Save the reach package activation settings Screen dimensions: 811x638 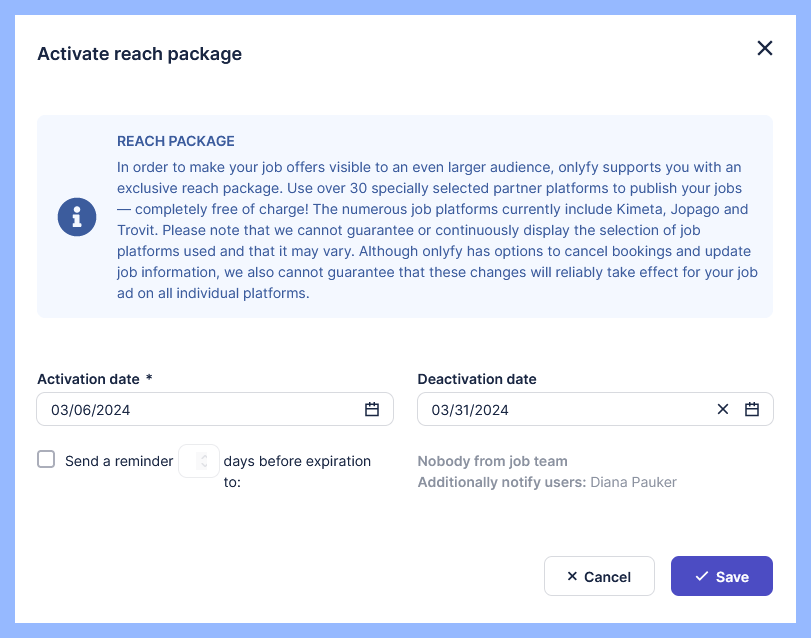point(721,576)
